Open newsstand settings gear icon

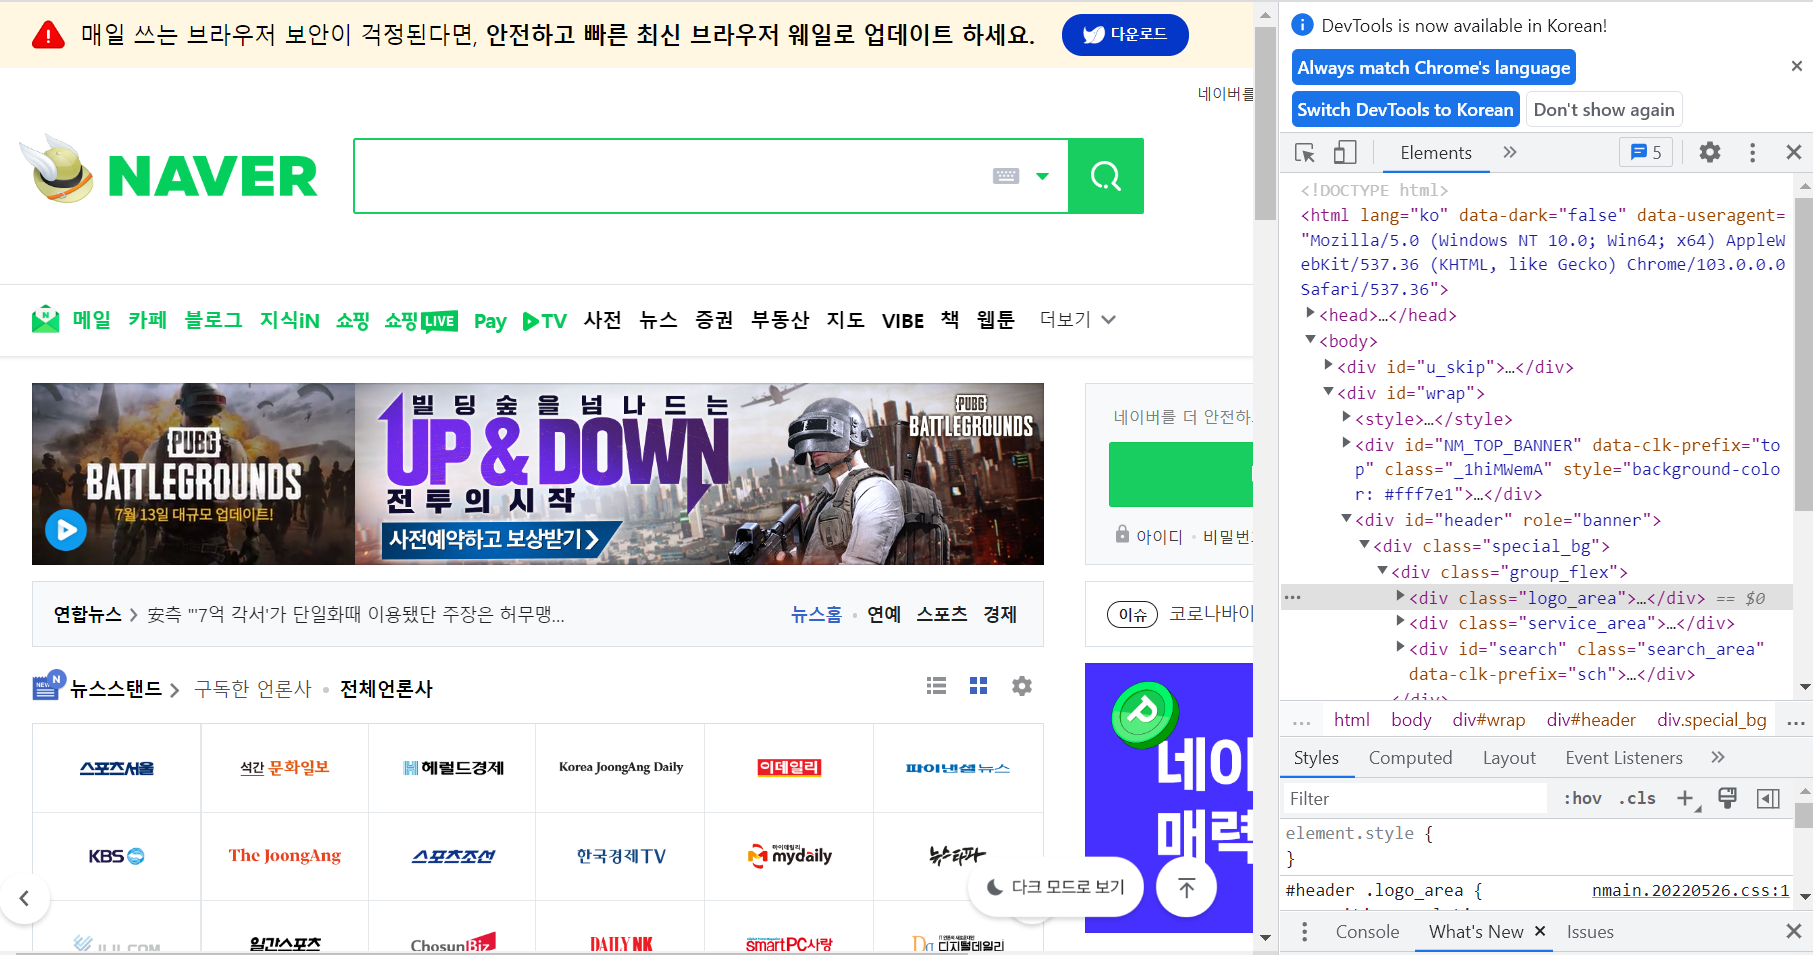pyautogui.click(x=1021, y=686)
